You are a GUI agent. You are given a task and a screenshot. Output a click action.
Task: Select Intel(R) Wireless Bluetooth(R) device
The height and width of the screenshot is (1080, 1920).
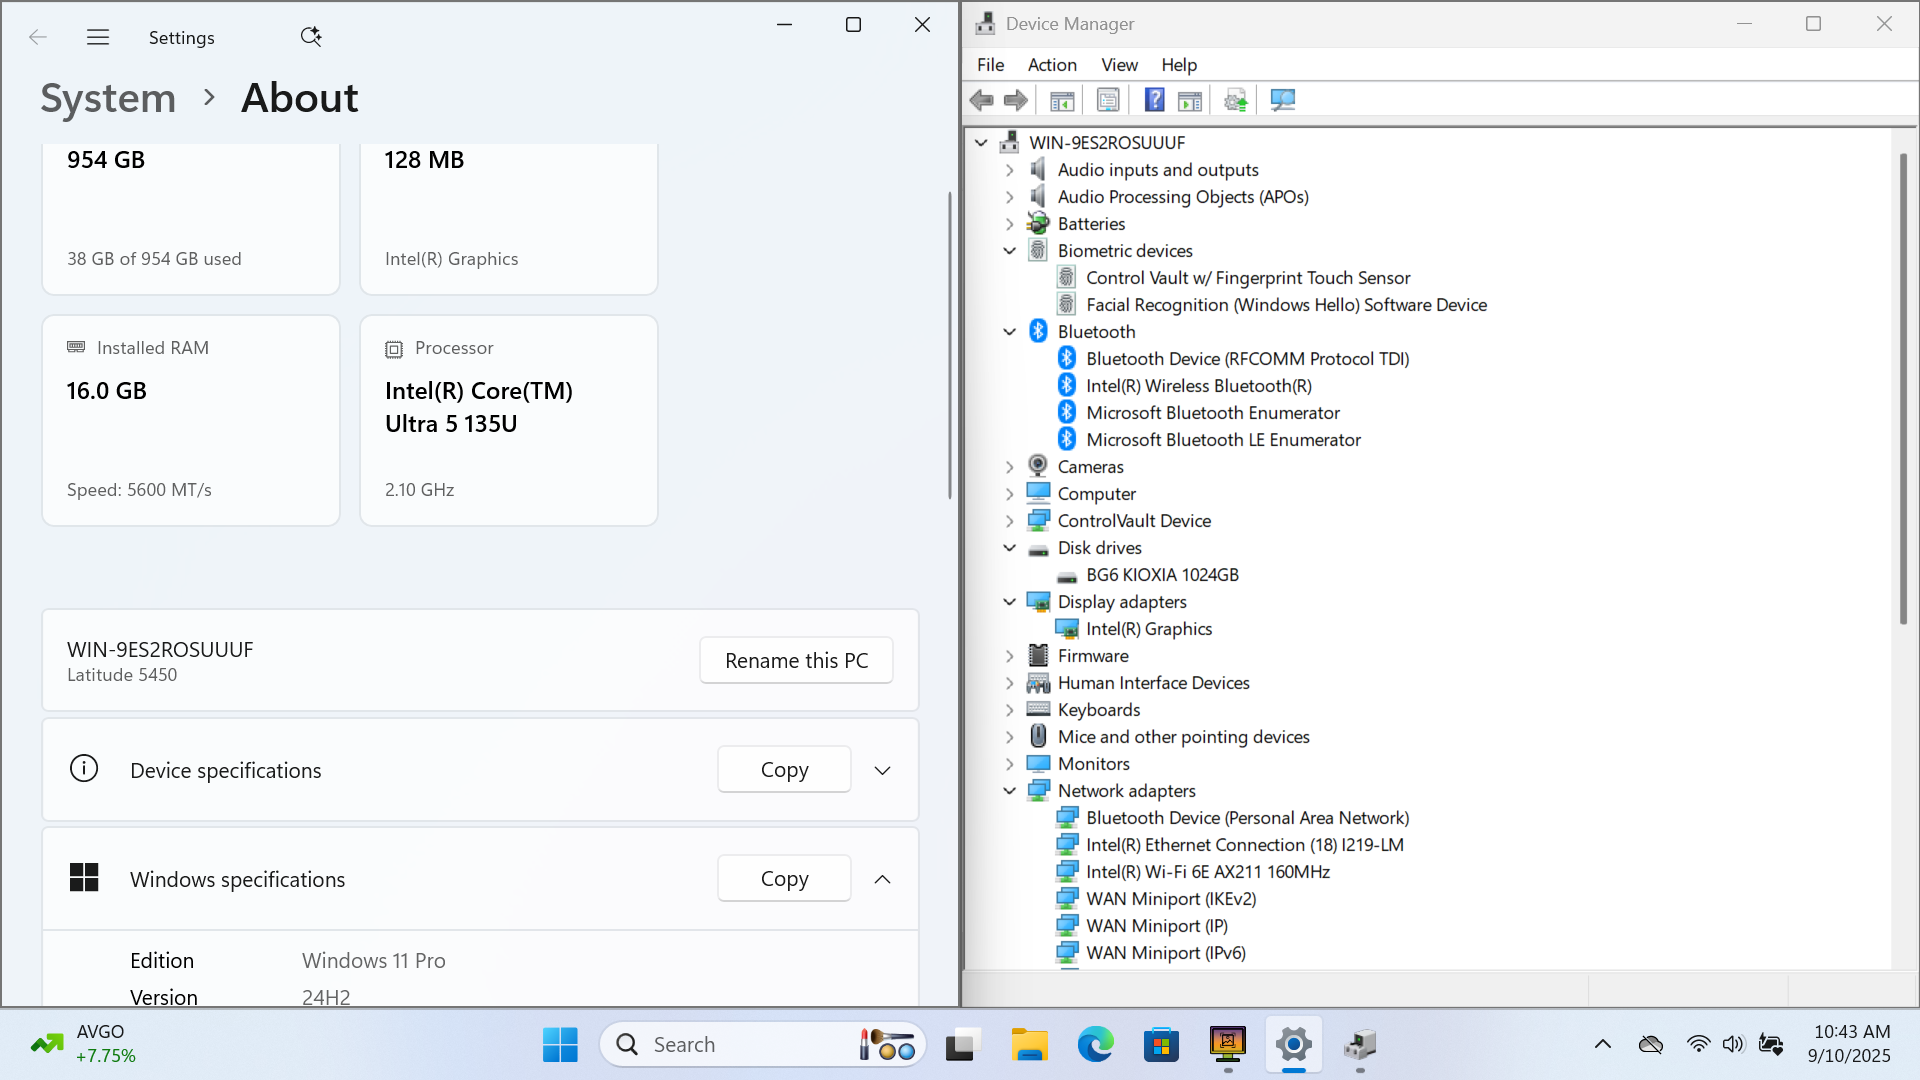[1199, 386]
